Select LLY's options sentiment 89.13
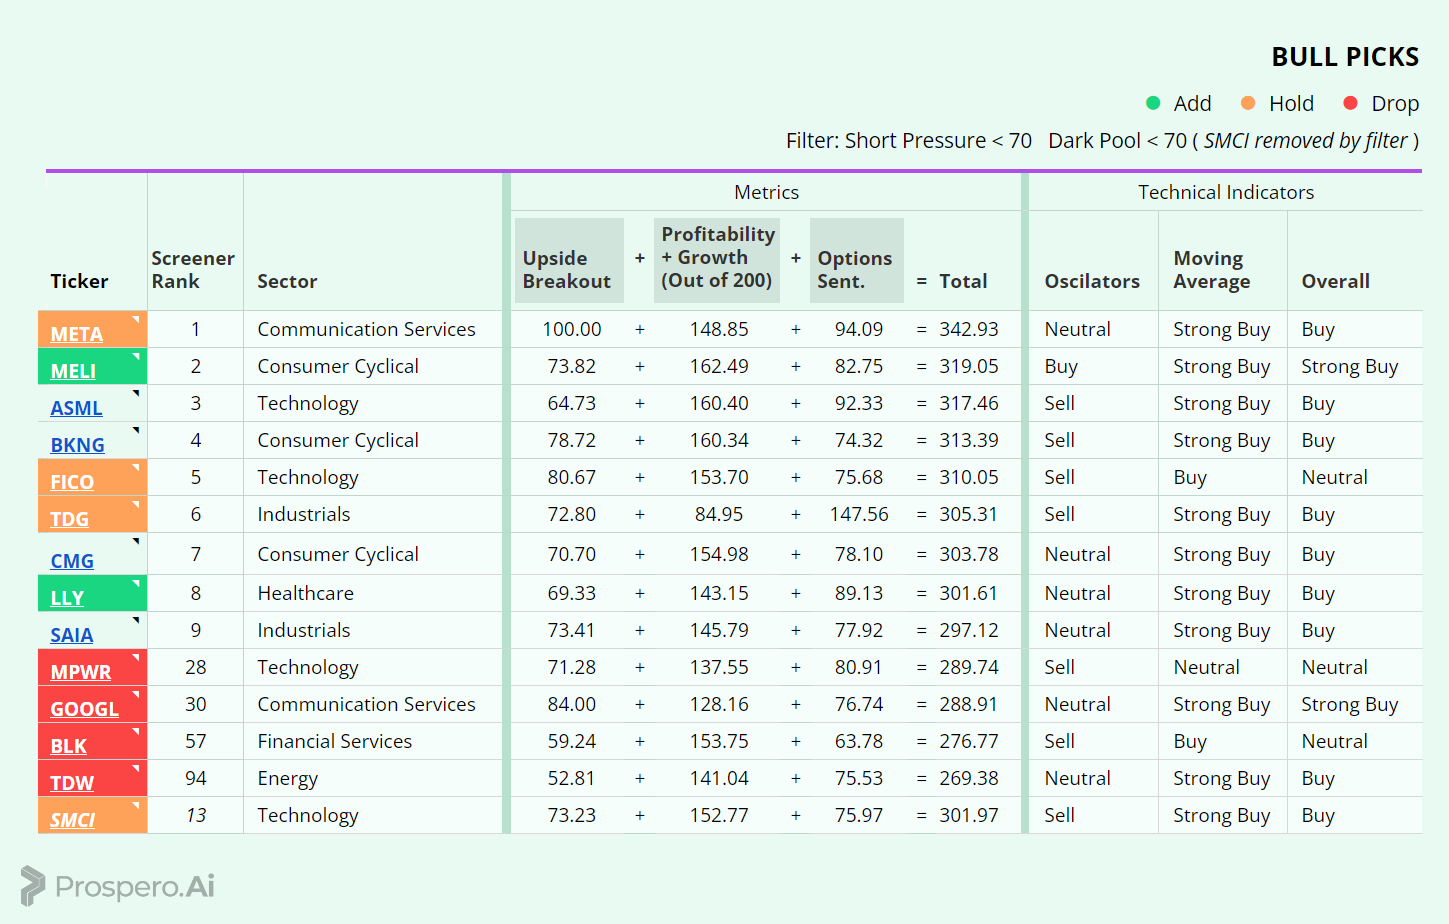The width and height of the screenshot is (1449, 924). (859, 593)
